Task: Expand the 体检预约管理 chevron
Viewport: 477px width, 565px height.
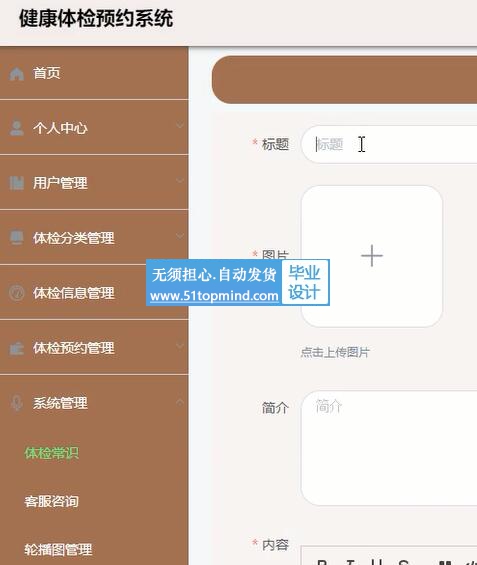Action: [x=180, y=346]
